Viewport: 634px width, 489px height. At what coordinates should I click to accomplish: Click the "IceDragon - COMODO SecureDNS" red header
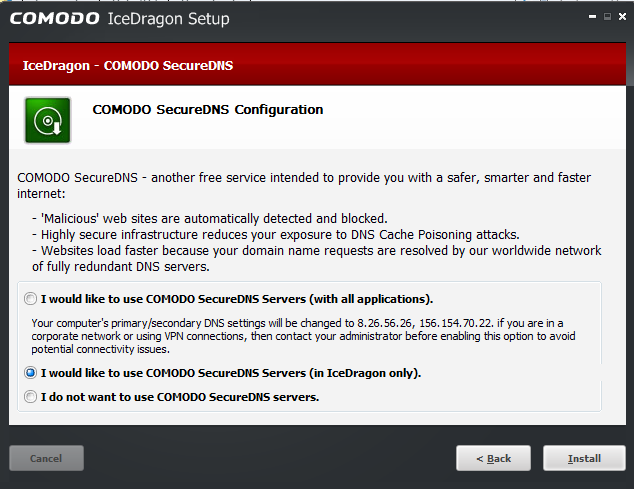click(127, 66)
